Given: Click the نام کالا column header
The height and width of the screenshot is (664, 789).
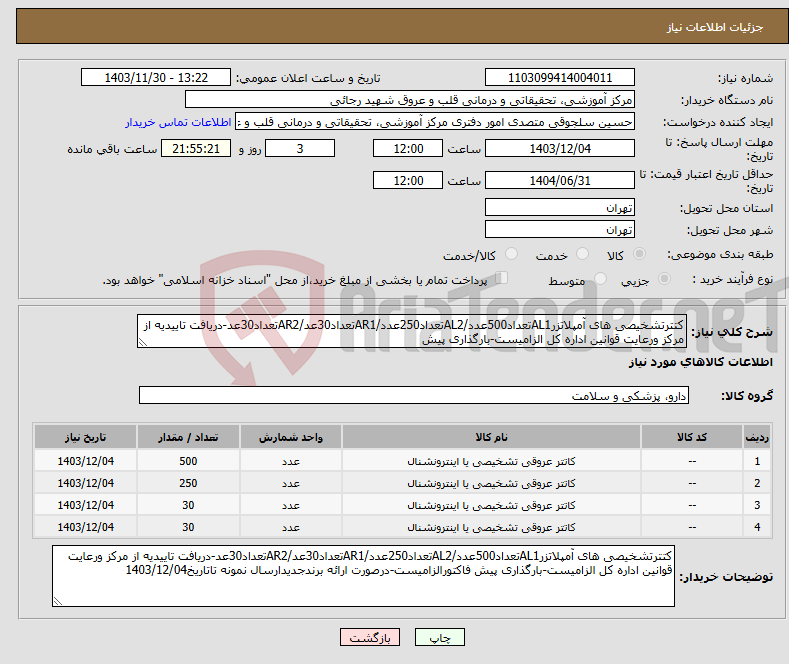Looking at the screenshot, I should click(491, 437).
